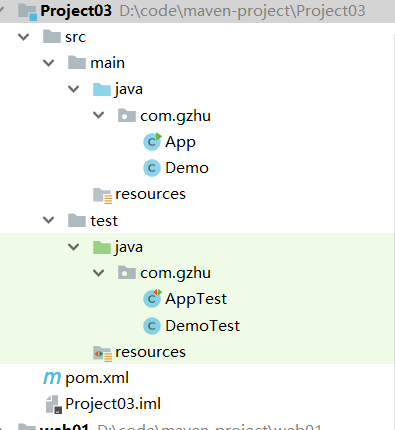This screenshot has height=430, width=395.
Task: Open the Project03.iml file
Action: coord(113,404)
